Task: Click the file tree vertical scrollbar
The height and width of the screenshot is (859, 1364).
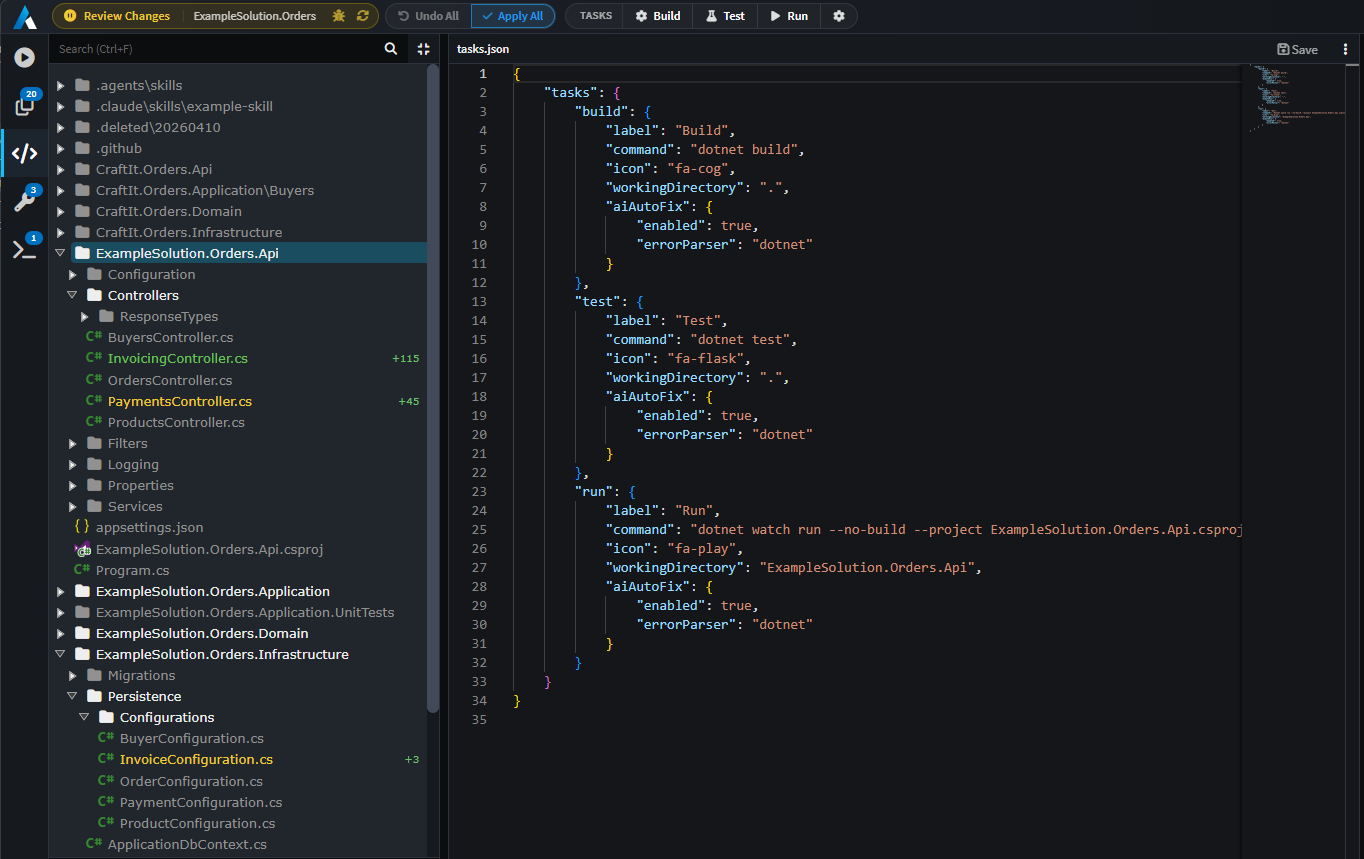Action: click(x=433, y=388)
